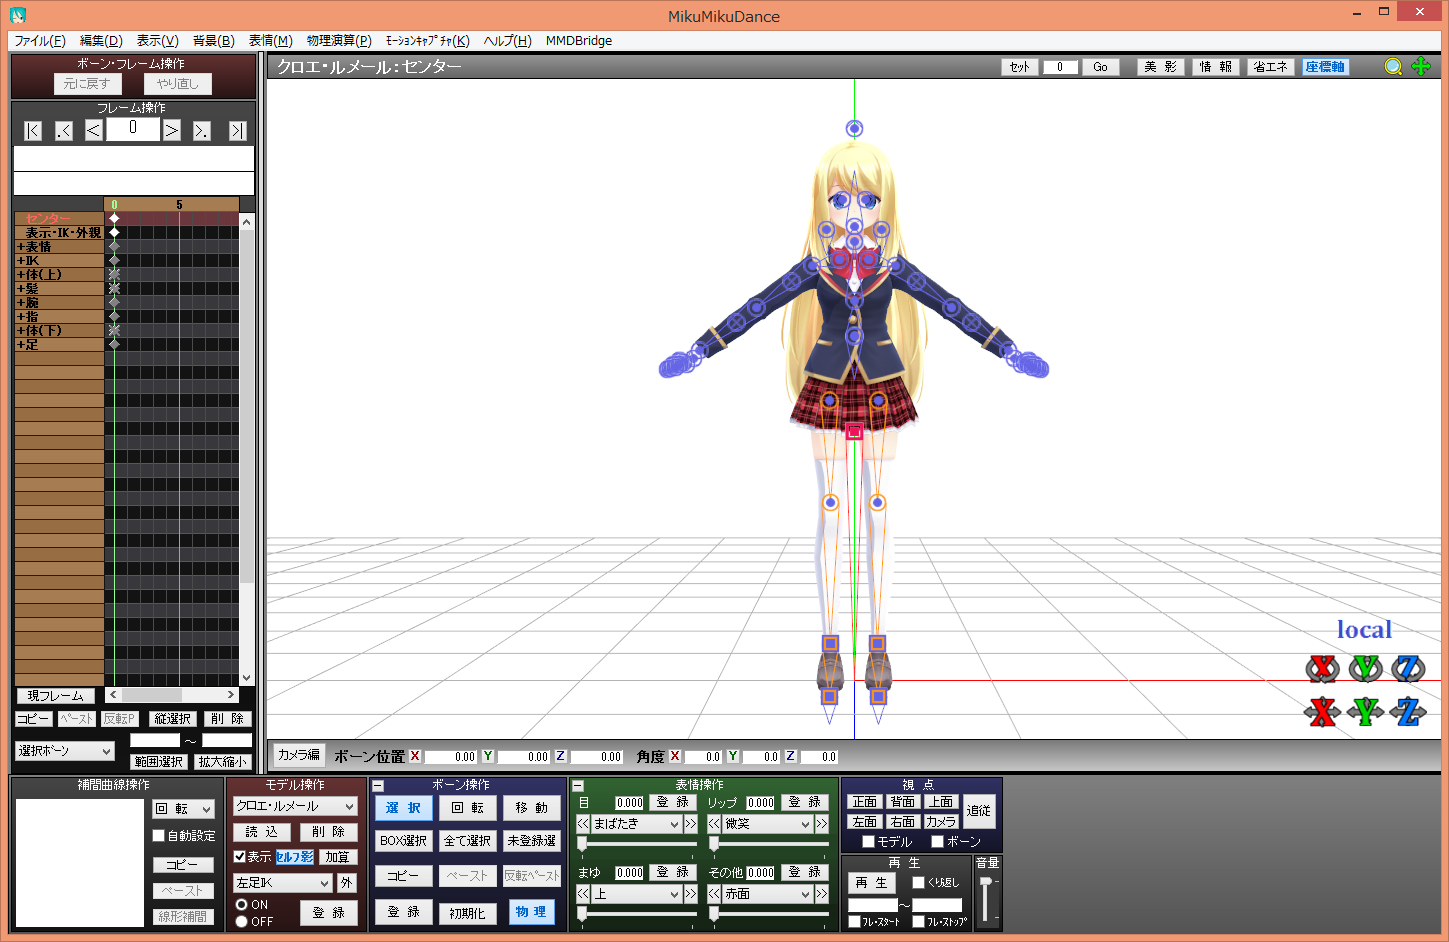Toggle the フレ・ストップ checkbox
Image resolution: width=1449 pixels, height=942 pixels.
[918, 921]
